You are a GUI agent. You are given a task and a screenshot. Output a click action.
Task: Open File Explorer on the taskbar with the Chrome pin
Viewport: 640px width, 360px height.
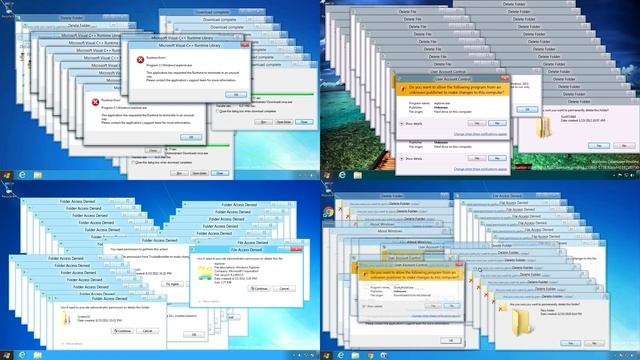(x=356, y=356)
